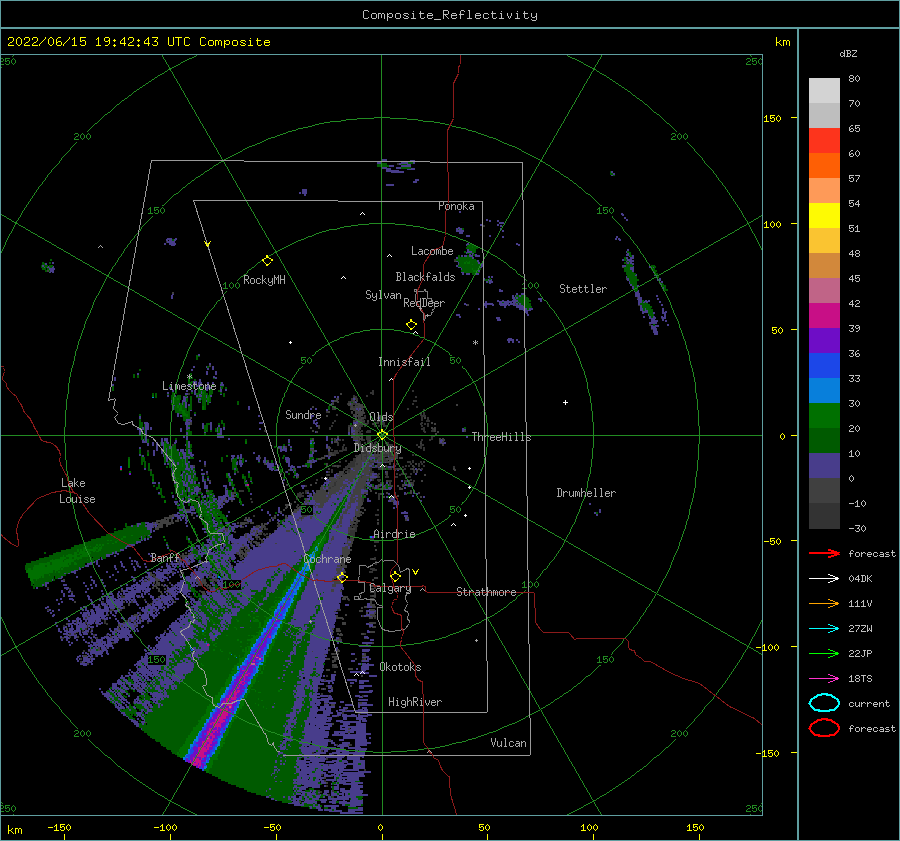Image resolution: width=900 pixels, height=841 pixels.
Task: Click the asterisk marker east of Innisfail
Action: pyautogui.click(x=475, y=343)
